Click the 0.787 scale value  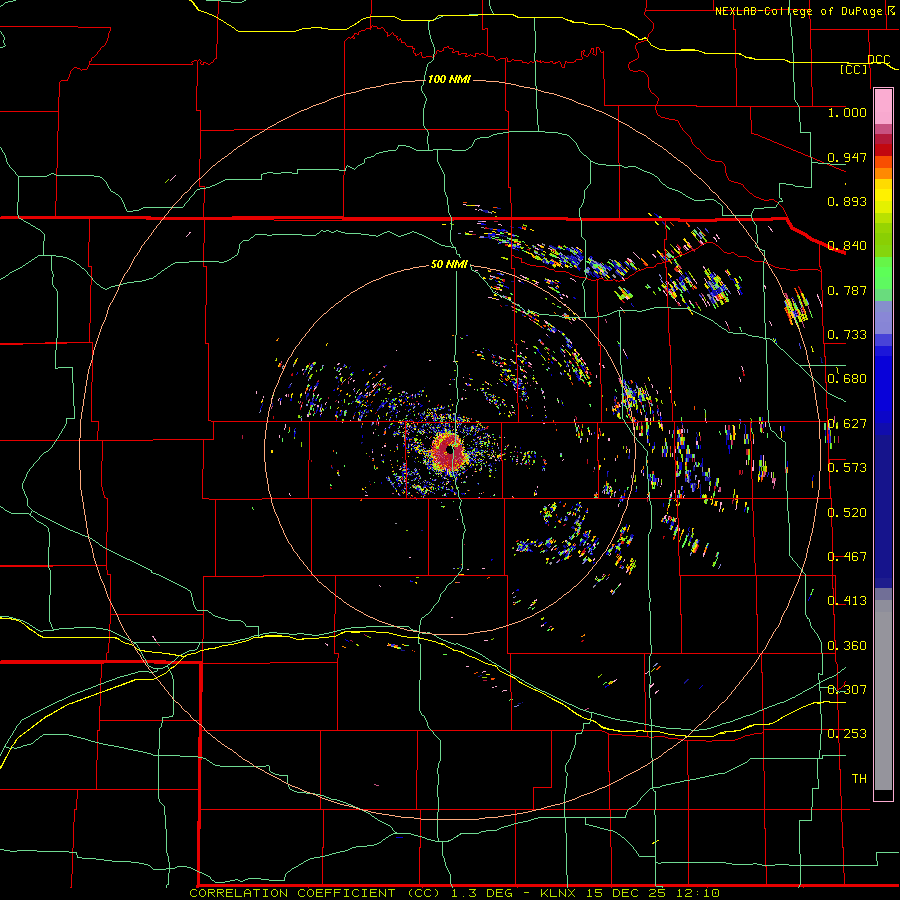(847, 290)
